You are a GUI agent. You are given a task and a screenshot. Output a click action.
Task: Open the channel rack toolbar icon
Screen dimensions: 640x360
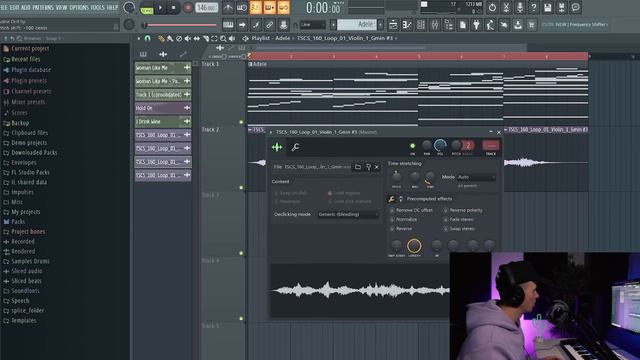pyautogui.click(x=421, y=25)
